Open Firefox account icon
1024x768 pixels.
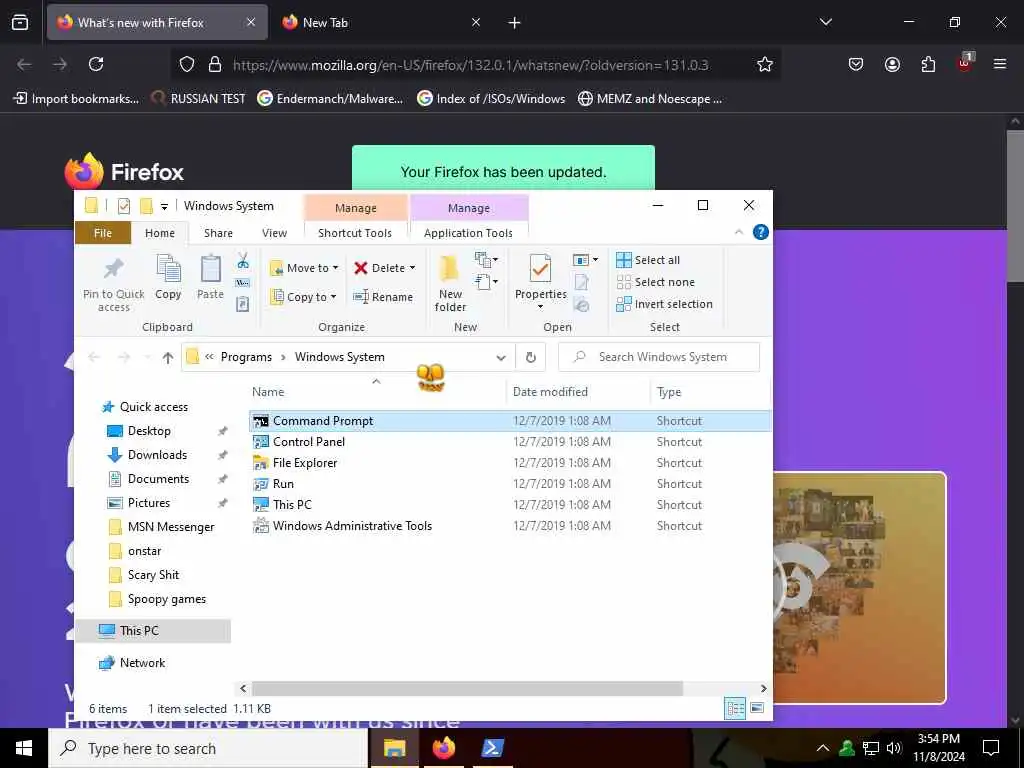coord(892,64)
